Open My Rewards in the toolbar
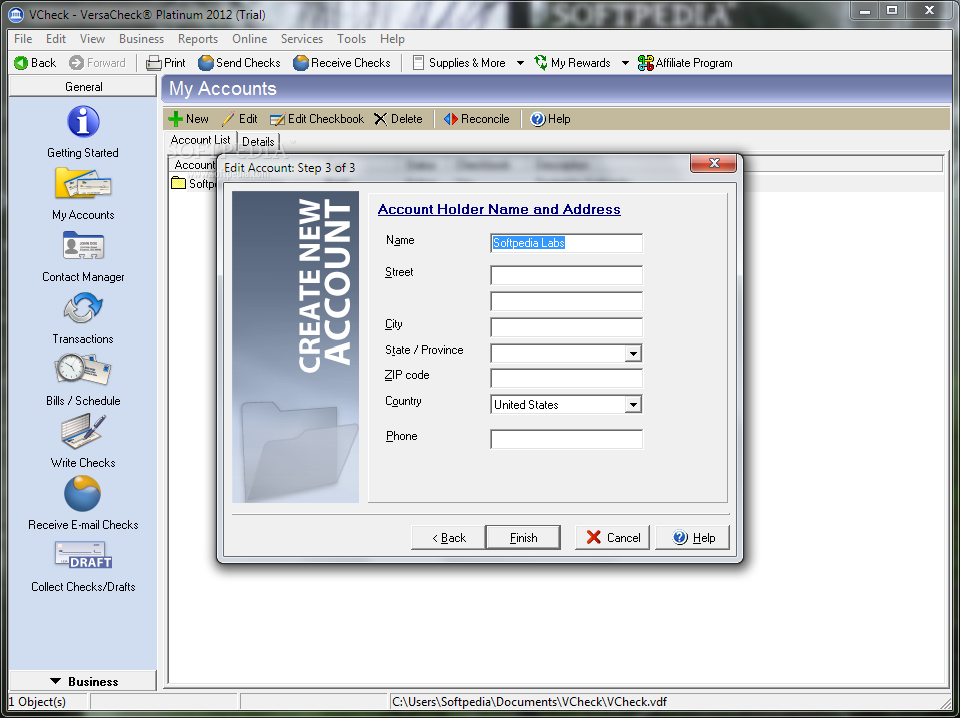 point(572,62)
